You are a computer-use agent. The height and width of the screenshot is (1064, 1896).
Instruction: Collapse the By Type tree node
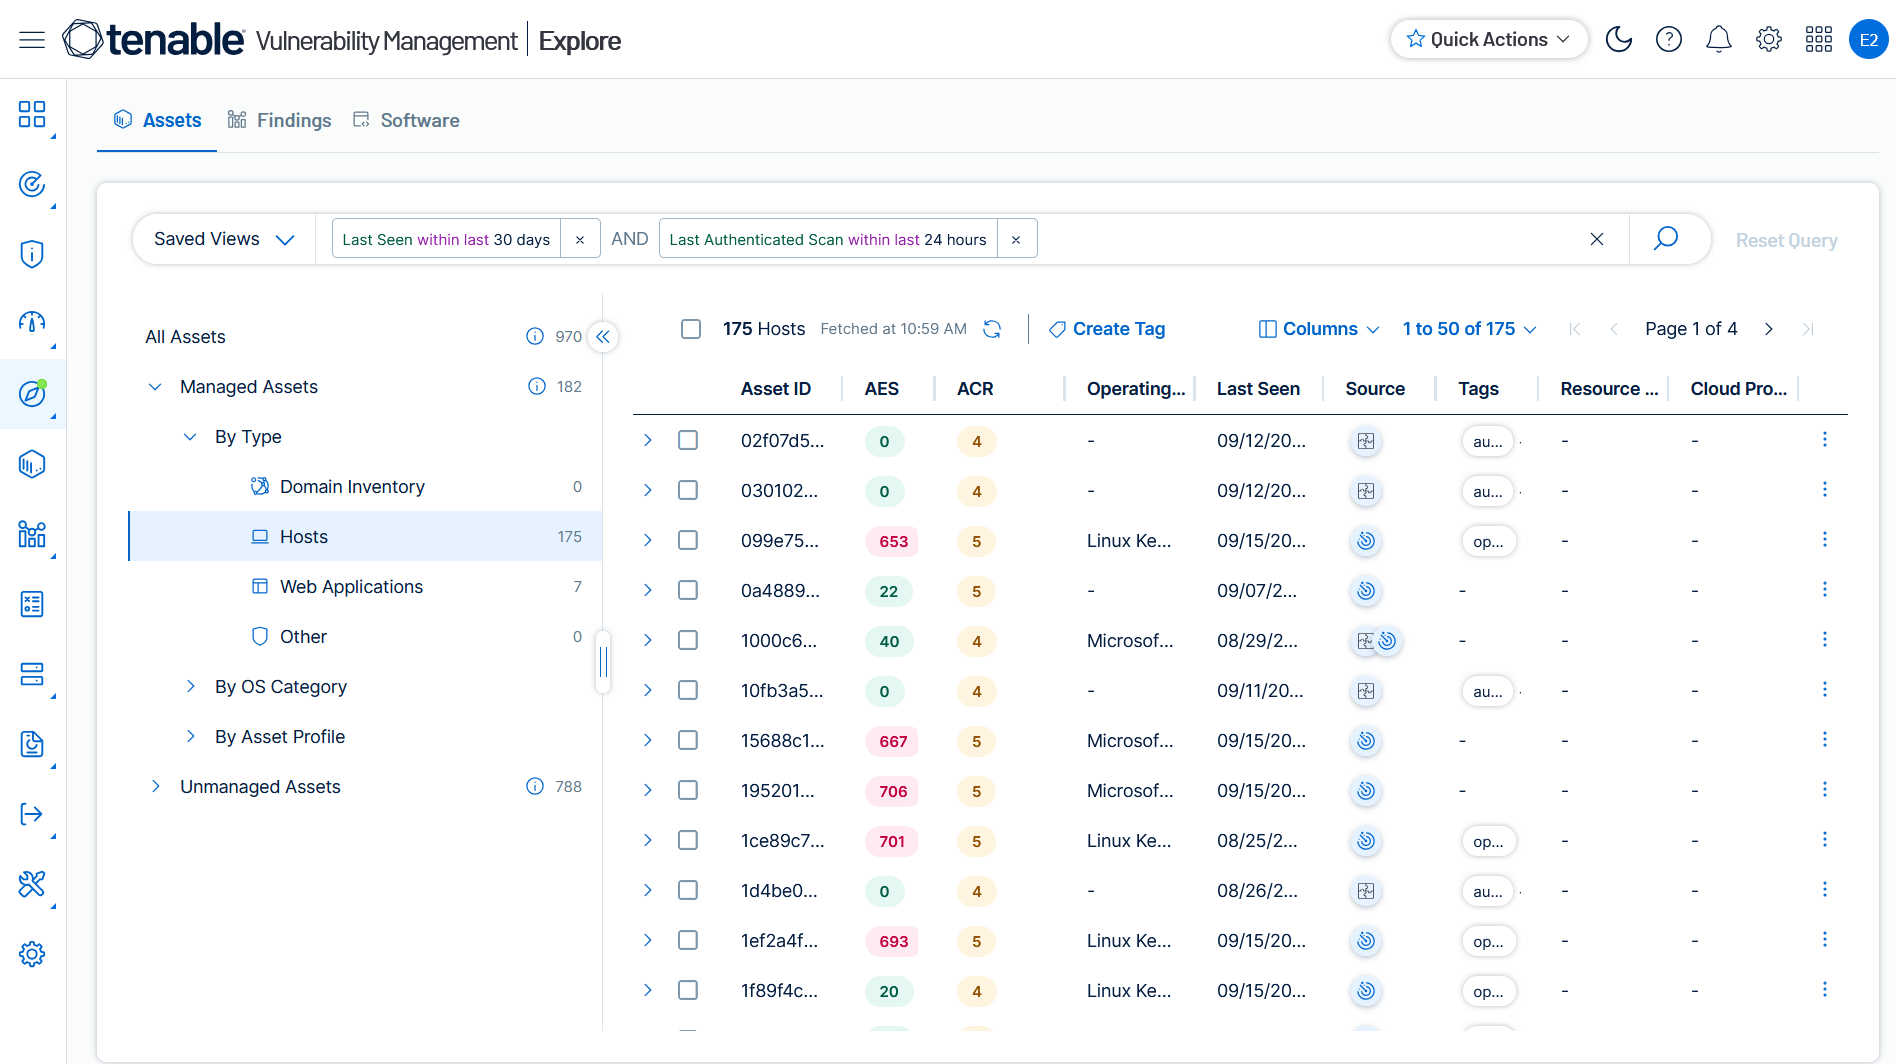tap(190, 437)
